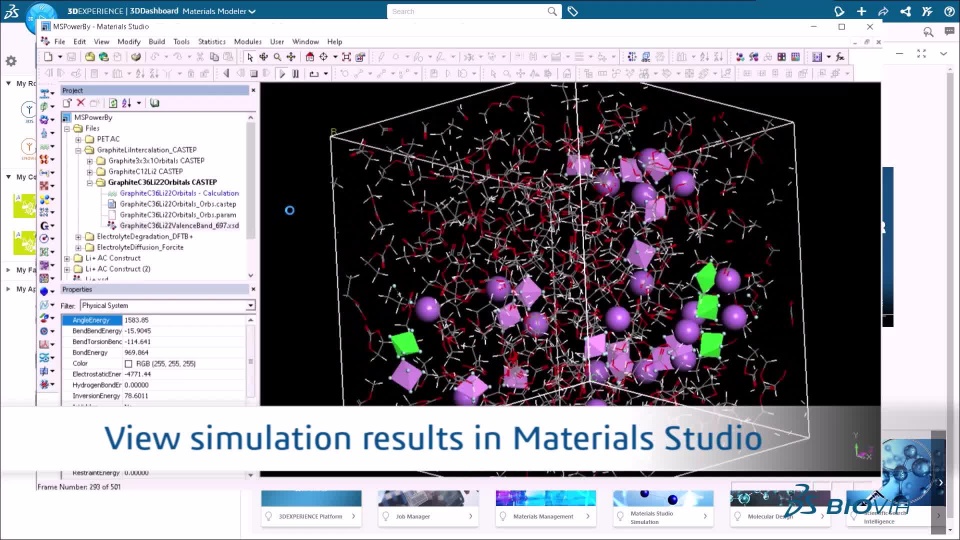Click the New document toolbar icon
The image size is (960, 540).
48,57
